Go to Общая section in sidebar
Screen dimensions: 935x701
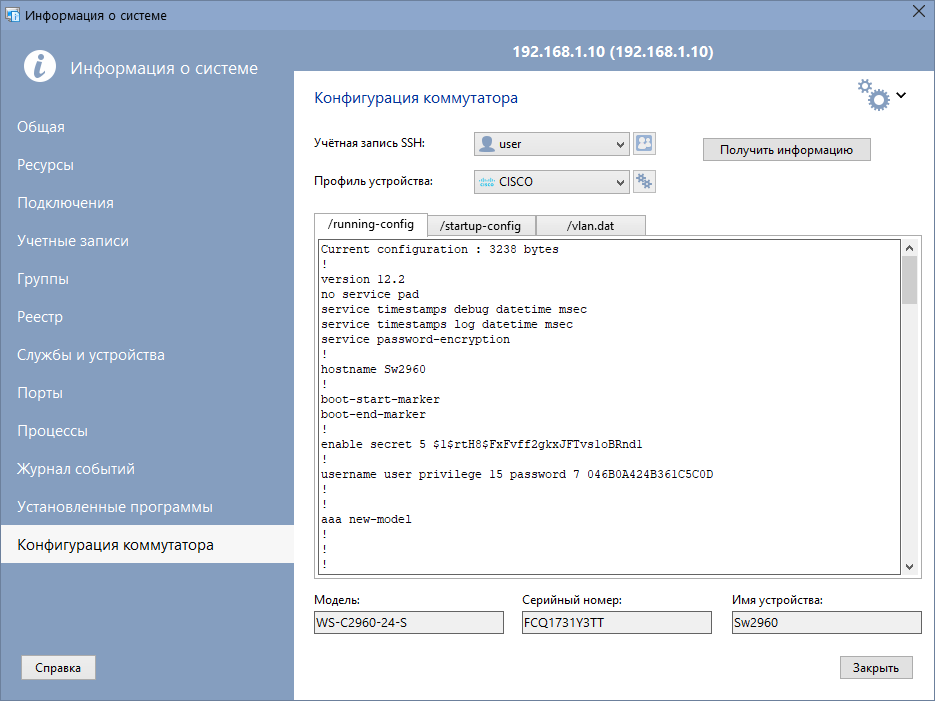41,127
